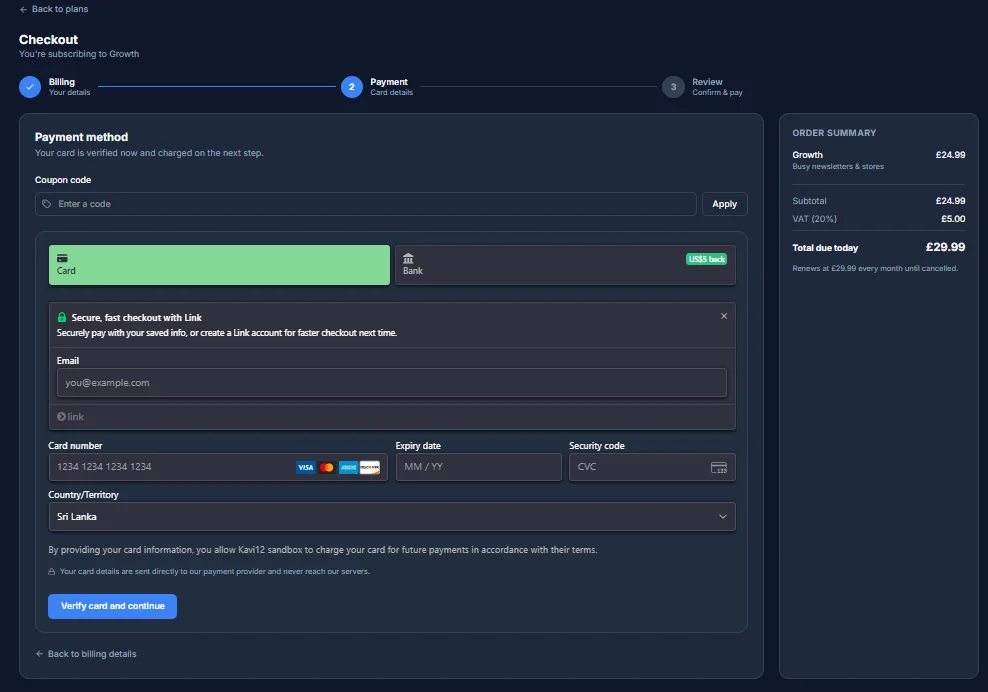Choose the Card payment tab

tap(219, 265)
